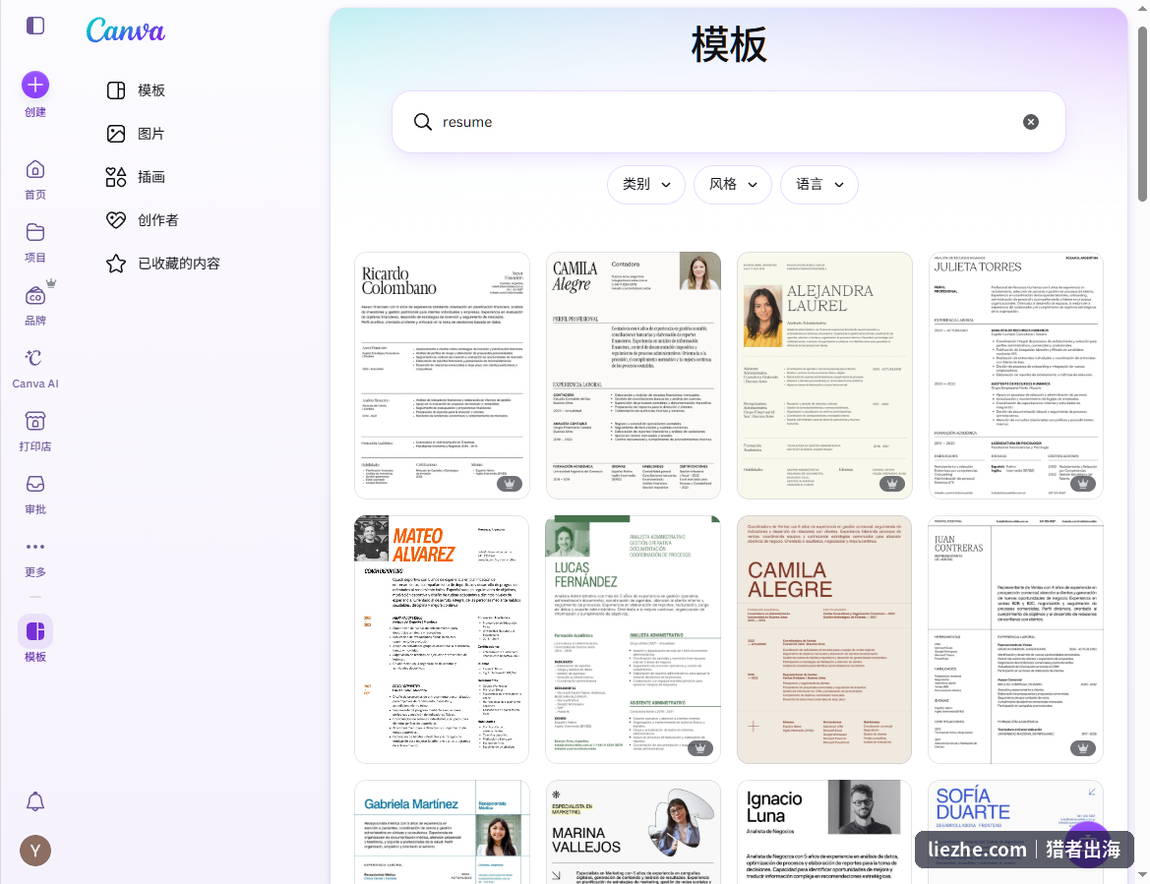The width and height of the screenshot is (1150, 884).
Task: Expand the 风格 filter dropdown
Action: pos(733,185)
